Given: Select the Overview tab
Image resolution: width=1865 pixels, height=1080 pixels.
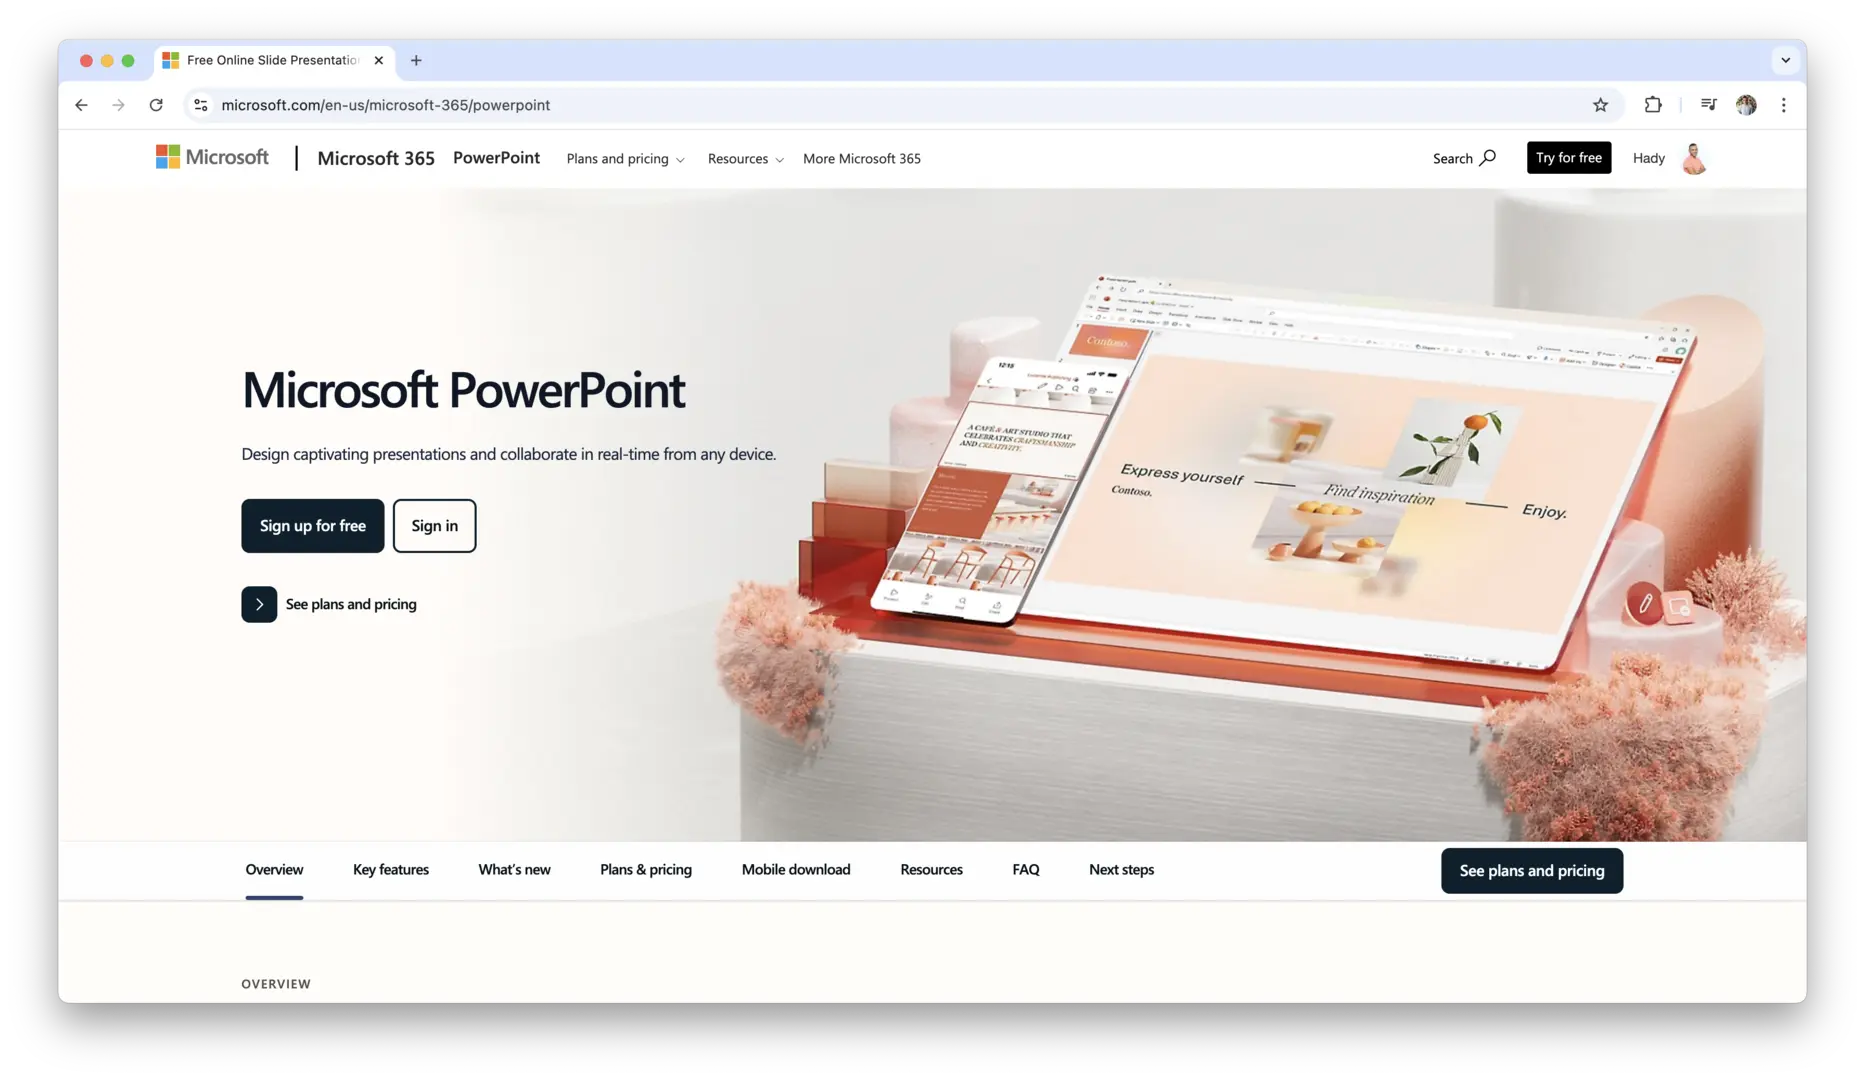Looking at the screenshot, I should pos(274,869).
